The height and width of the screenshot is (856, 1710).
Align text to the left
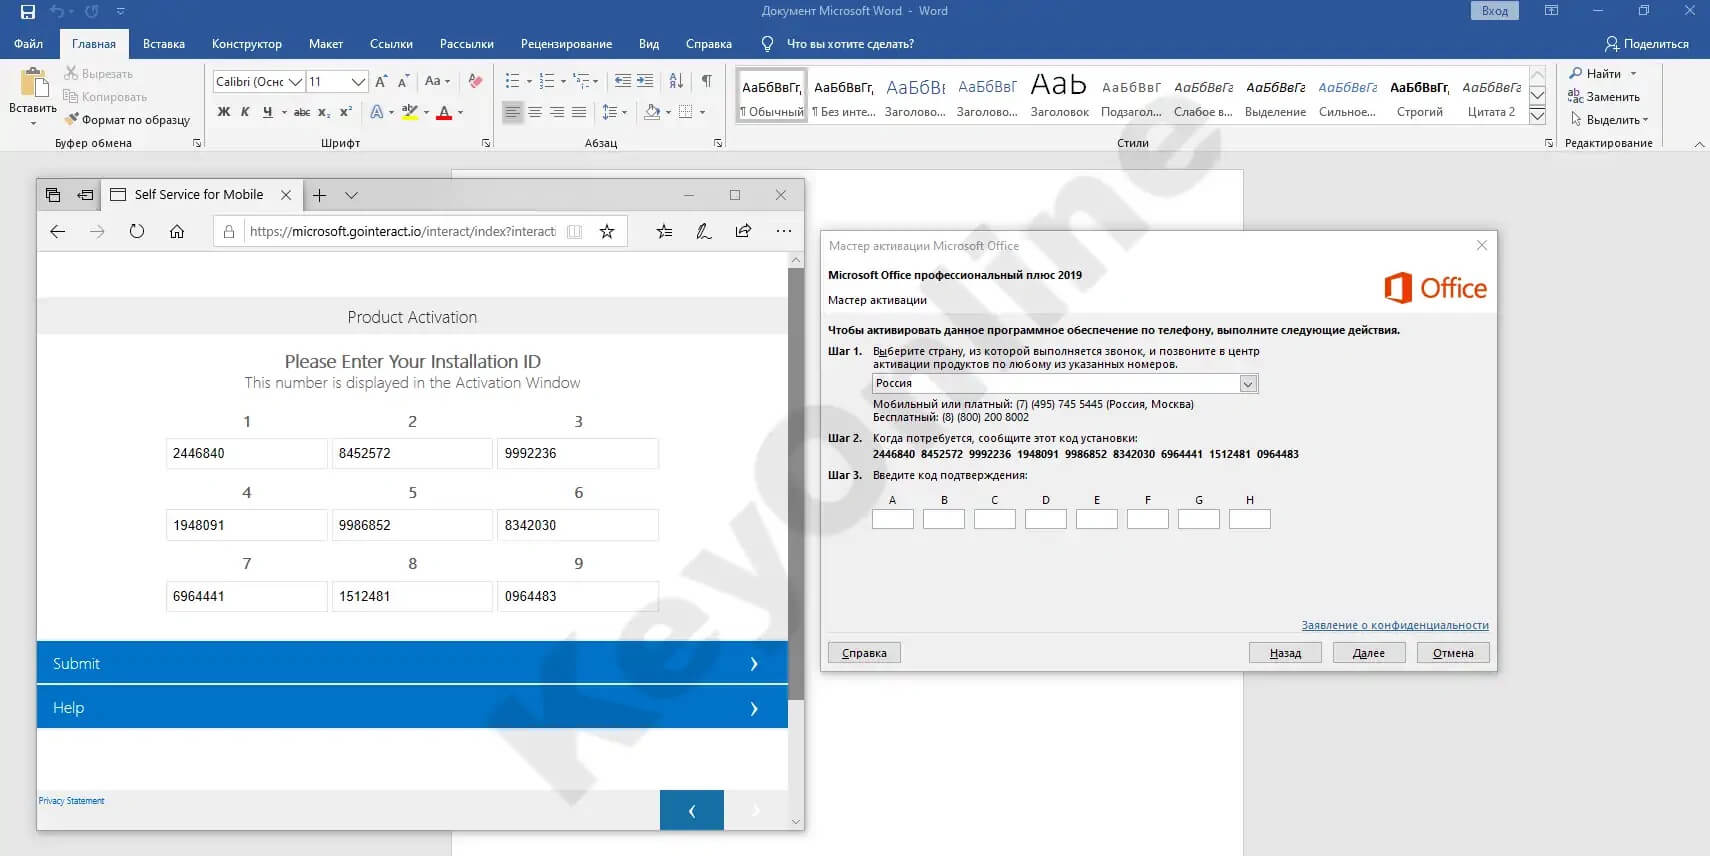513,112
